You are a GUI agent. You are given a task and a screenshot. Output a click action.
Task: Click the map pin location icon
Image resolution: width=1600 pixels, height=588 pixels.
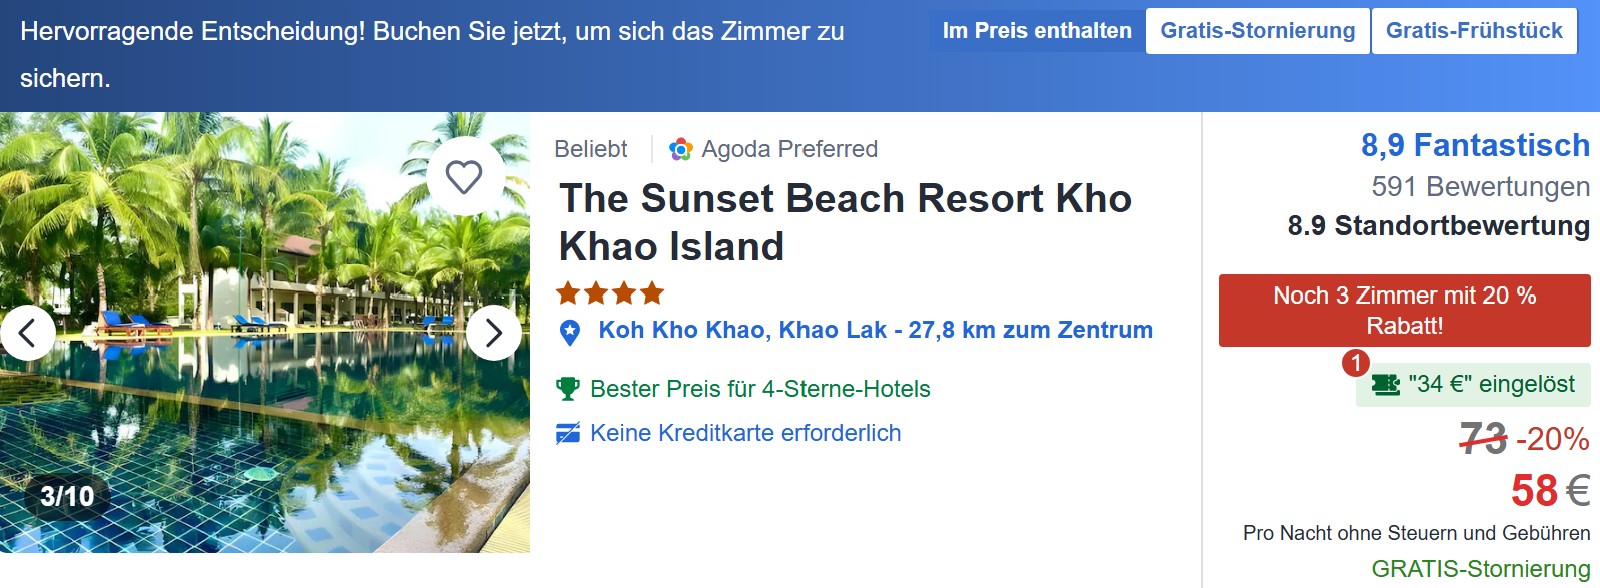point(570,333)
